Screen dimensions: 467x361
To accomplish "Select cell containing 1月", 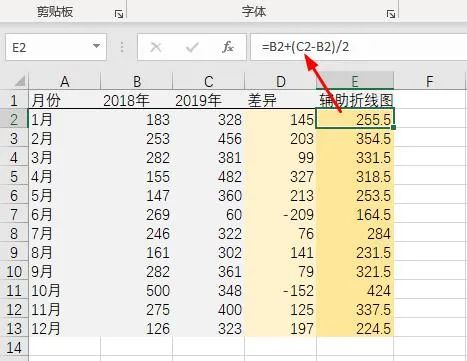I will pos(65,119).
